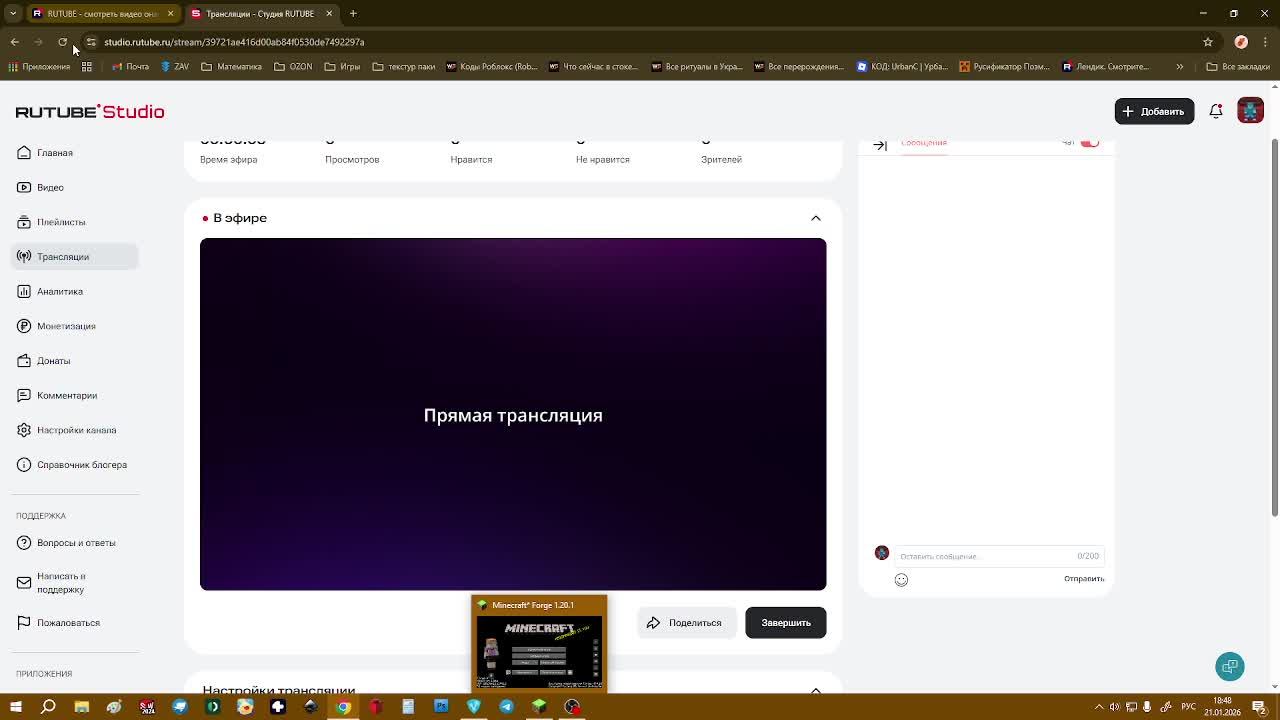Image resolution: width=1280 pixels, height=720 pixels.
Task: Click the Пожаловаться flag icon
Action: [24, 623]
